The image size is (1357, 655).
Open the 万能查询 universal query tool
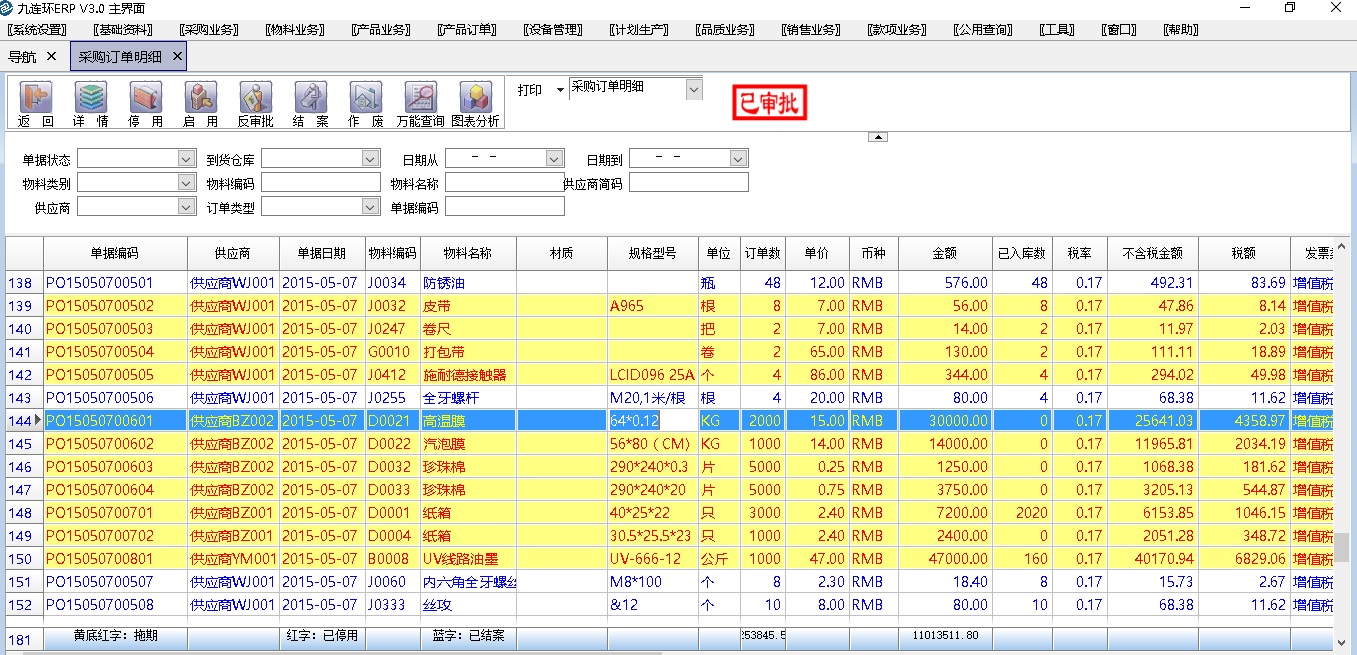click(x=420, y=104)
